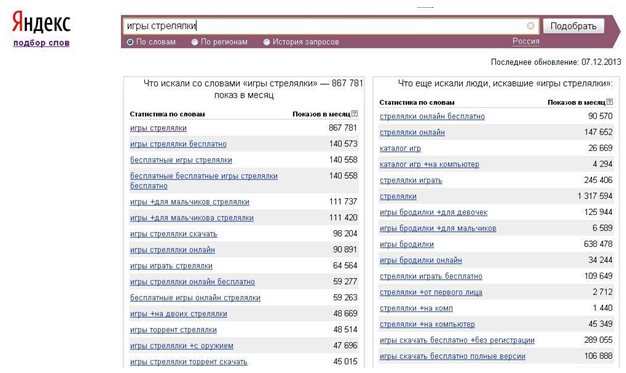Open the 'стрелялки +на компьютер' link

coord(427,324)
